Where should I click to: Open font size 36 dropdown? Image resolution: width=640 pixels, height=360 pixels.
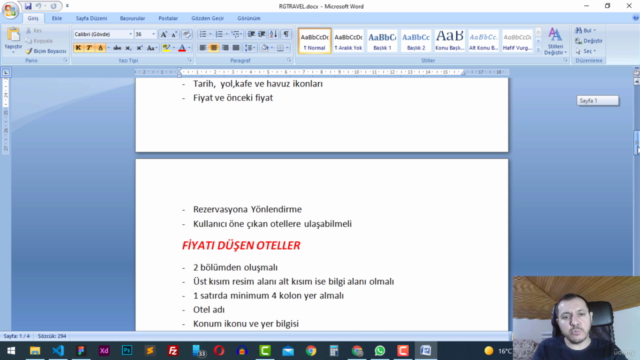(x=153, y=34)
